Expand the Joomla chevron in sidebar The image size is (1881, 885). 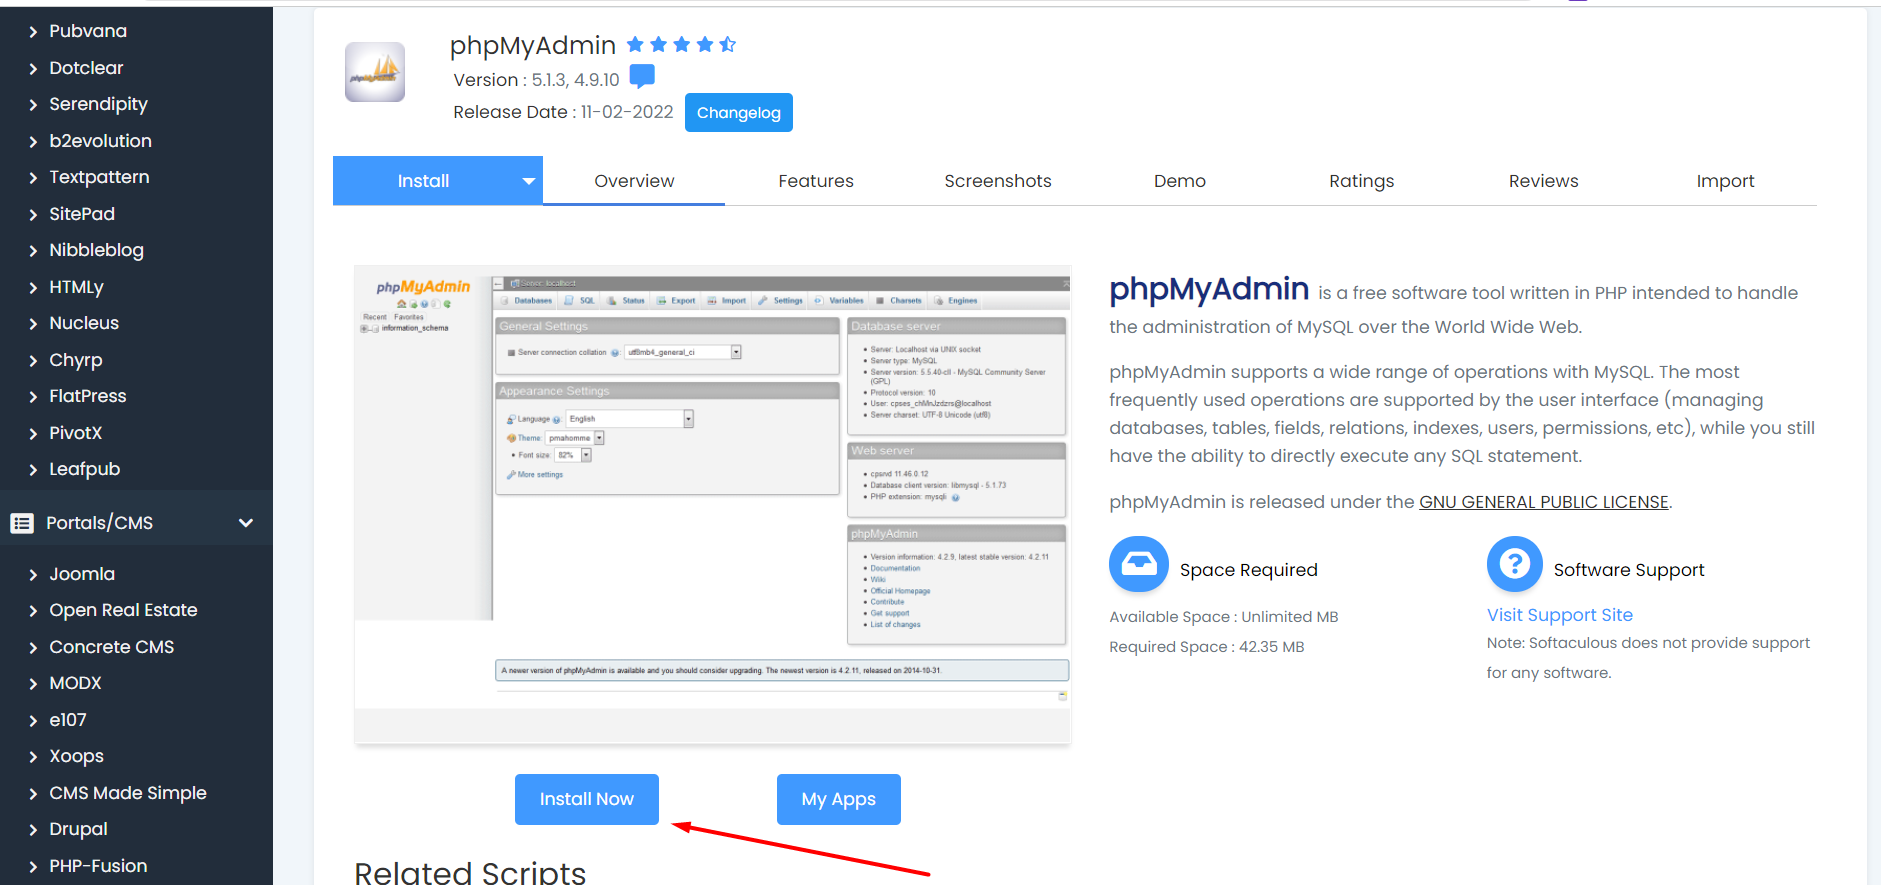[x=33, y=575]
